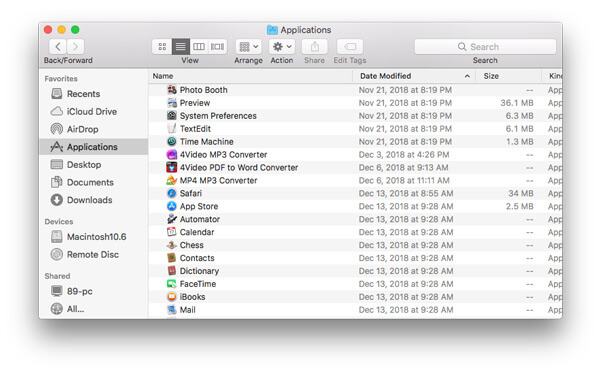The image size is (600, 373).
Task: Click the Edit Tags toolbar icon
Action: (x=350, y=47)
